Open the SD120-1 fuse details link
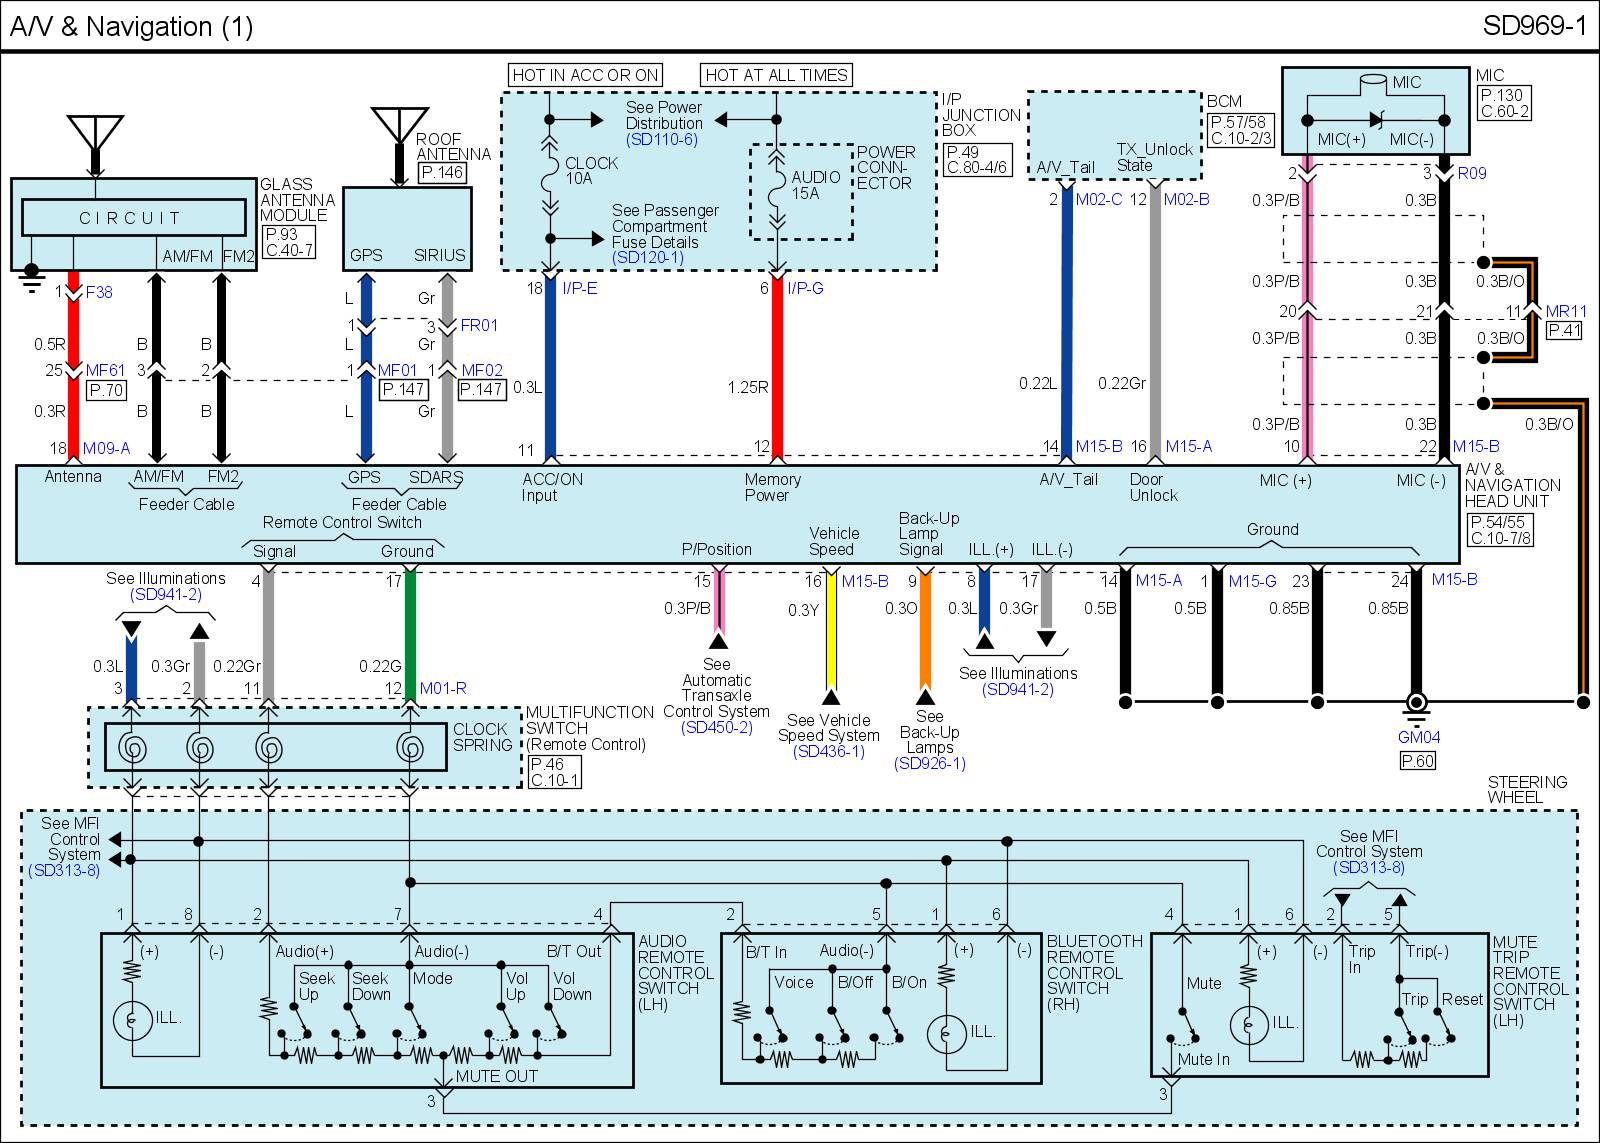 coord(647,258)
